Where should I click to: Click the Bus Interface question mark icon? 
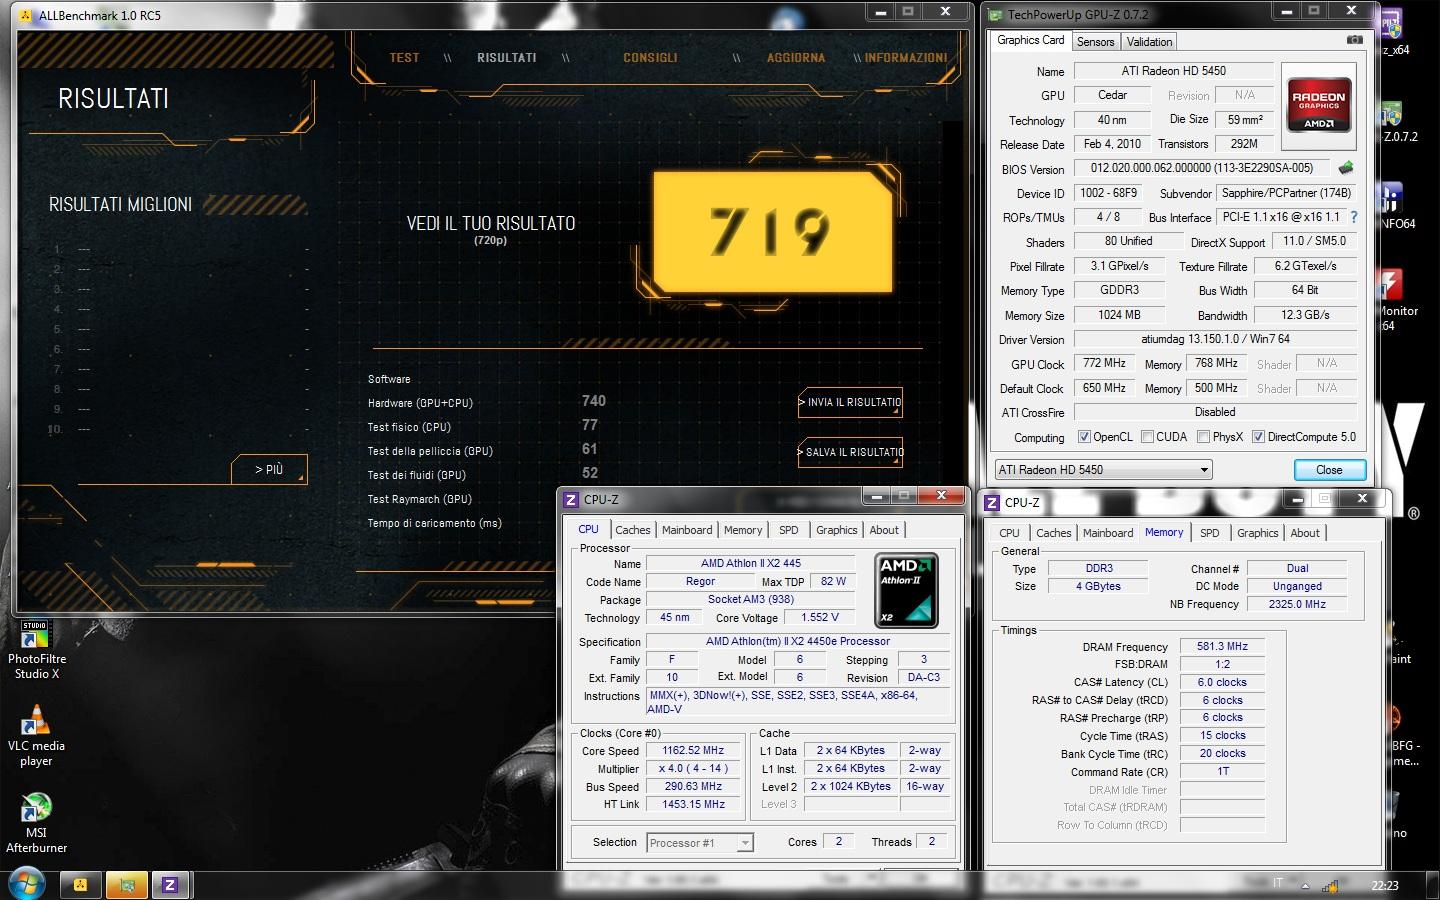pos(1354,217)
